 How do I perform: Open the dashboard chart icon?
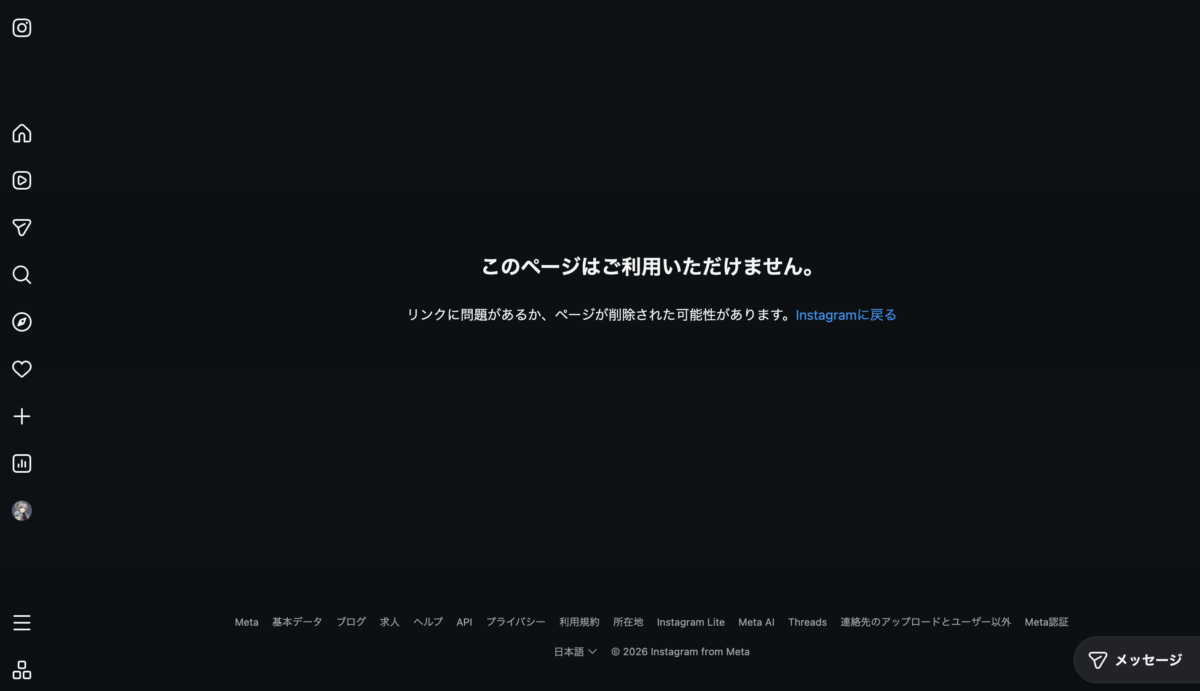[x=22, y=464]
